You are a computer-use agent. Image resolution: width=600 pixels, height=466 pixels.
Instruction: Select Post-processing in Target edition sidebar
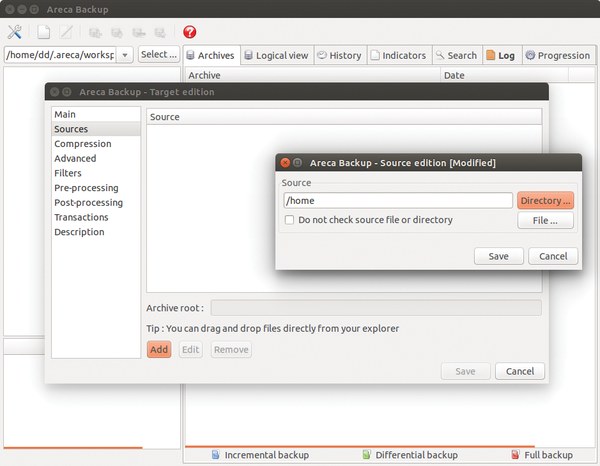(x=96, y=203)
